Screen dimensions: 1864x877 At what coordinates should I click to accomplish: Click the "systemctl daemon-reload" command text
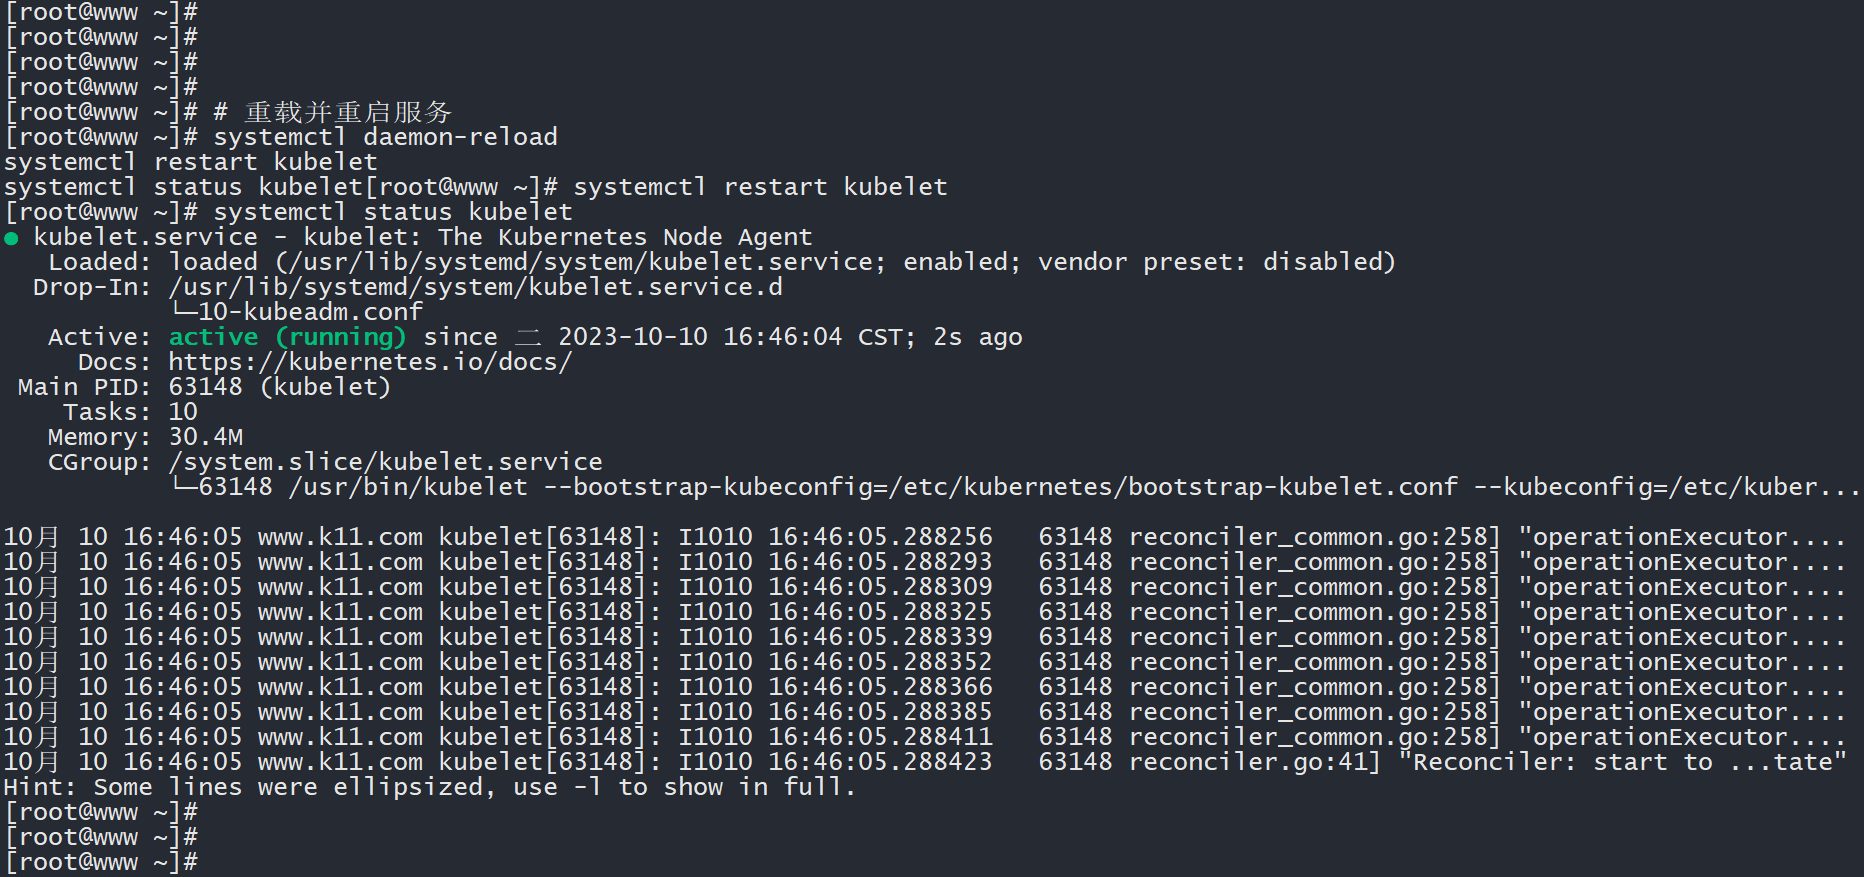385,137
